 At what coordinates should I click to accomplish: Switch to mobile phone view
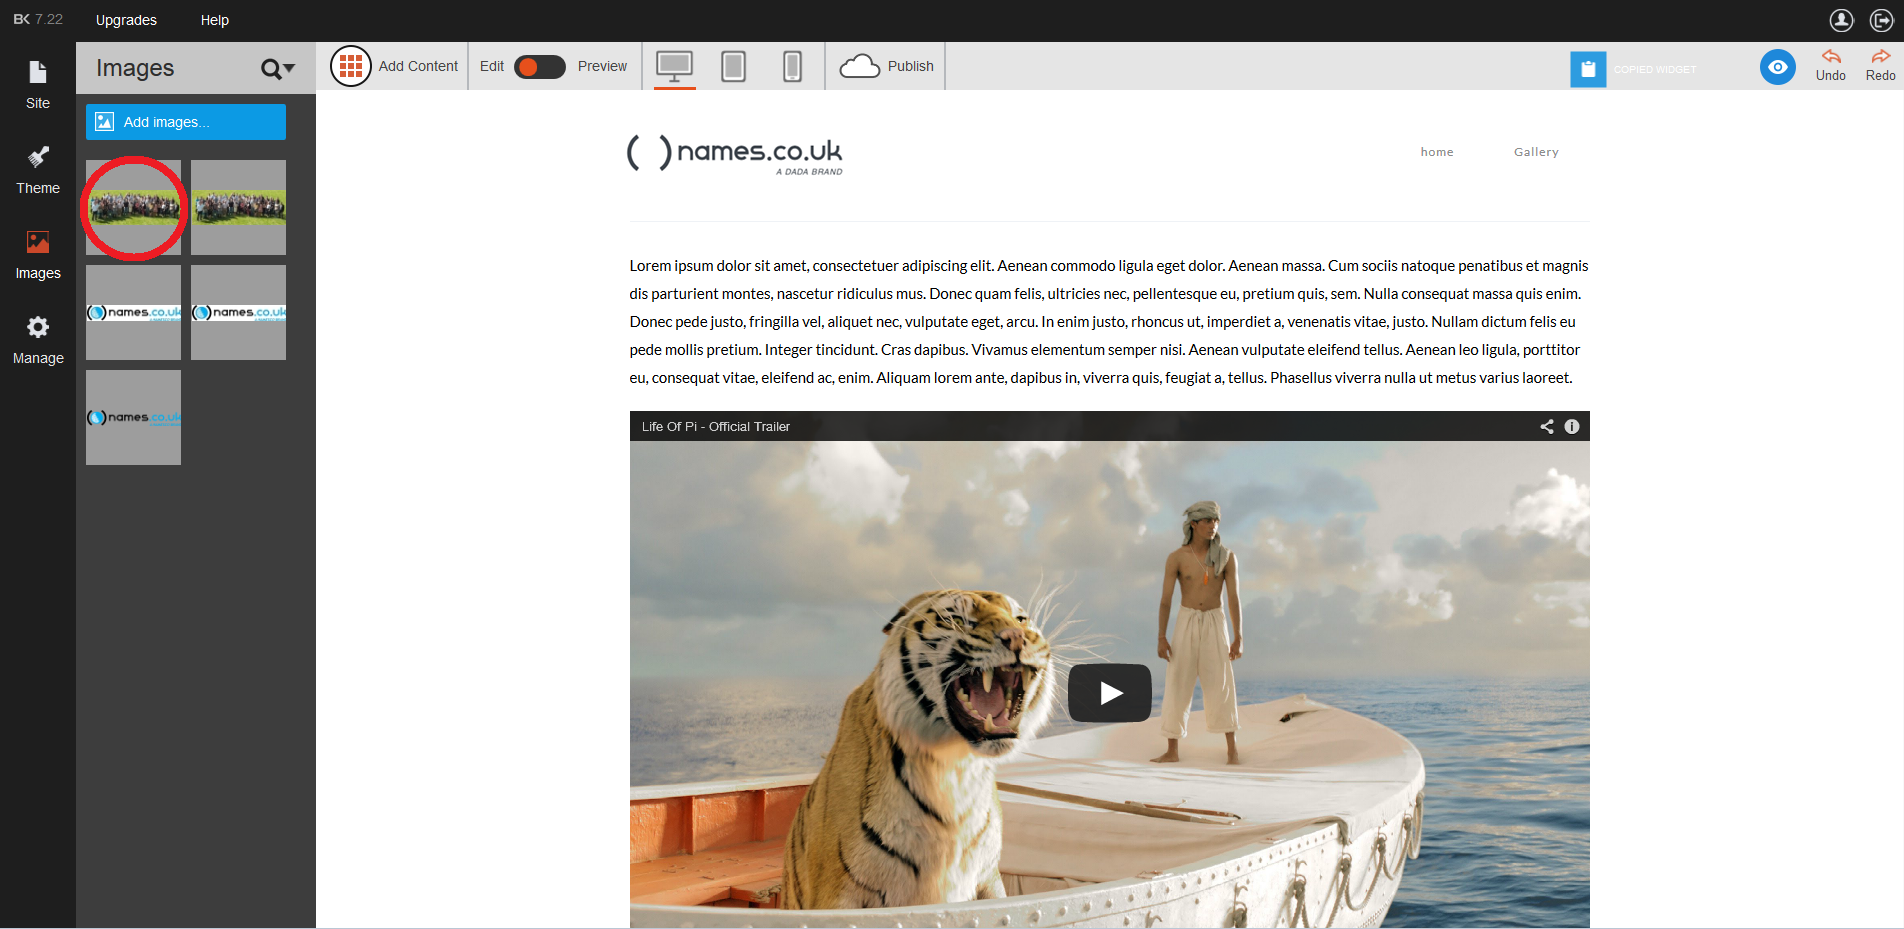(x=792, y=66)
